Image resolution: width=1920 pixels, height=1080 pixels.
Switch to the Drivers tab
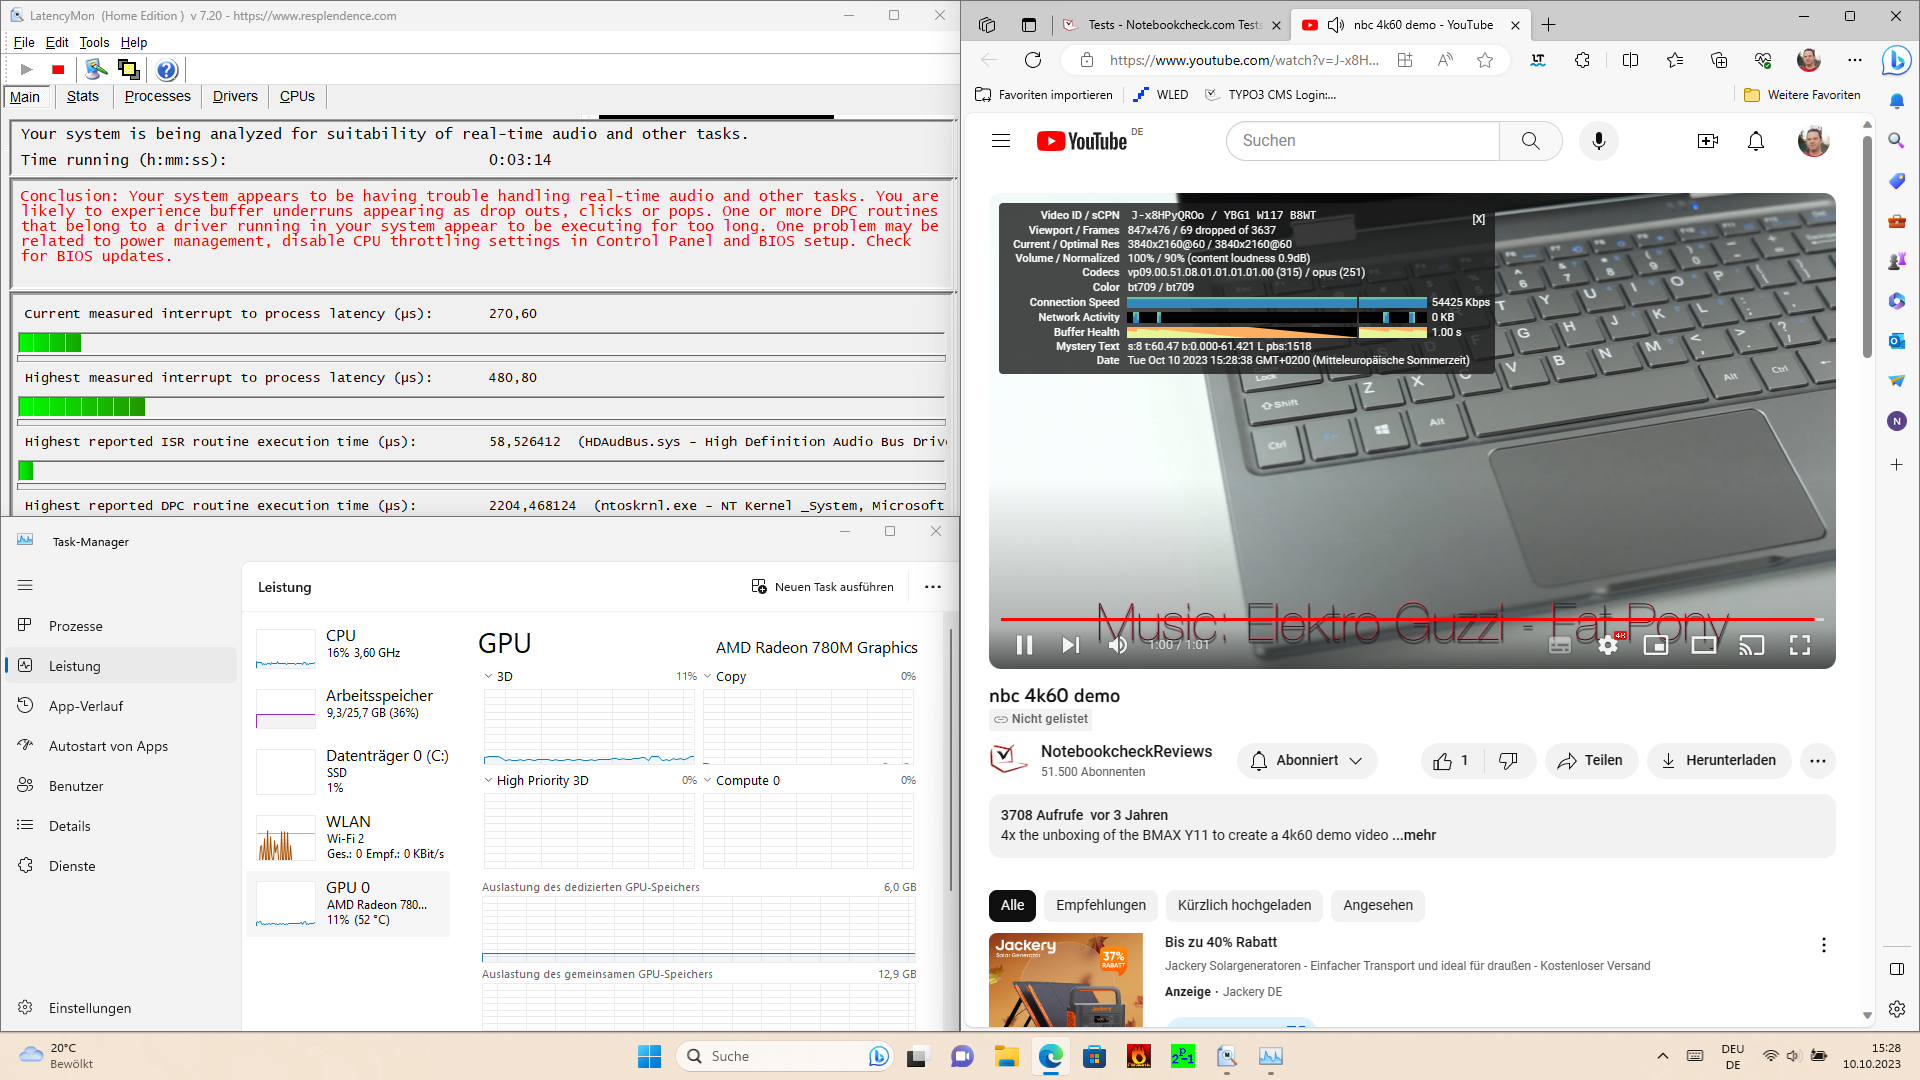[235, 97]
